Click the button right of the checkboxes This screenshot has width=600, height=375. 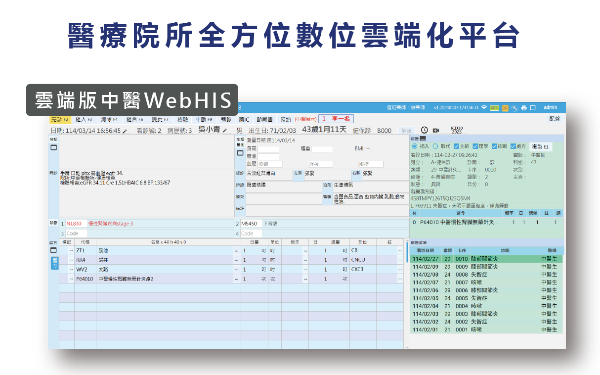point(540,147)
